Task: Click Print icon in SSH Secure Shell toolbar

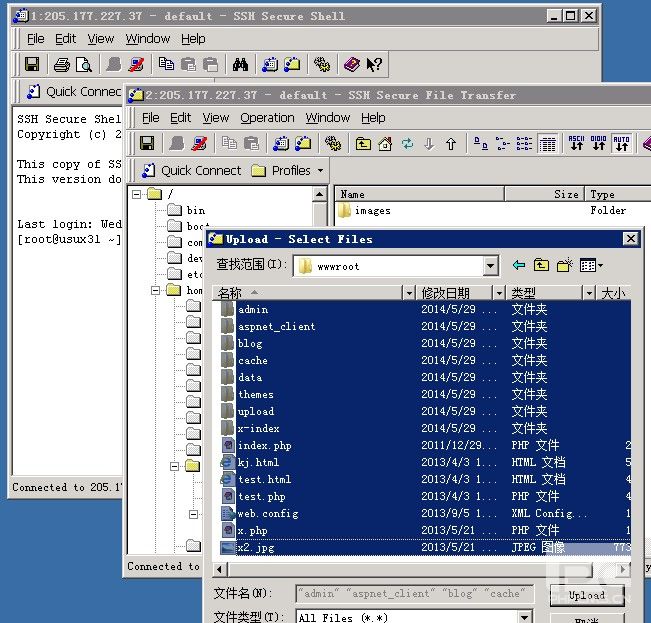Action: tap(62, 64)
